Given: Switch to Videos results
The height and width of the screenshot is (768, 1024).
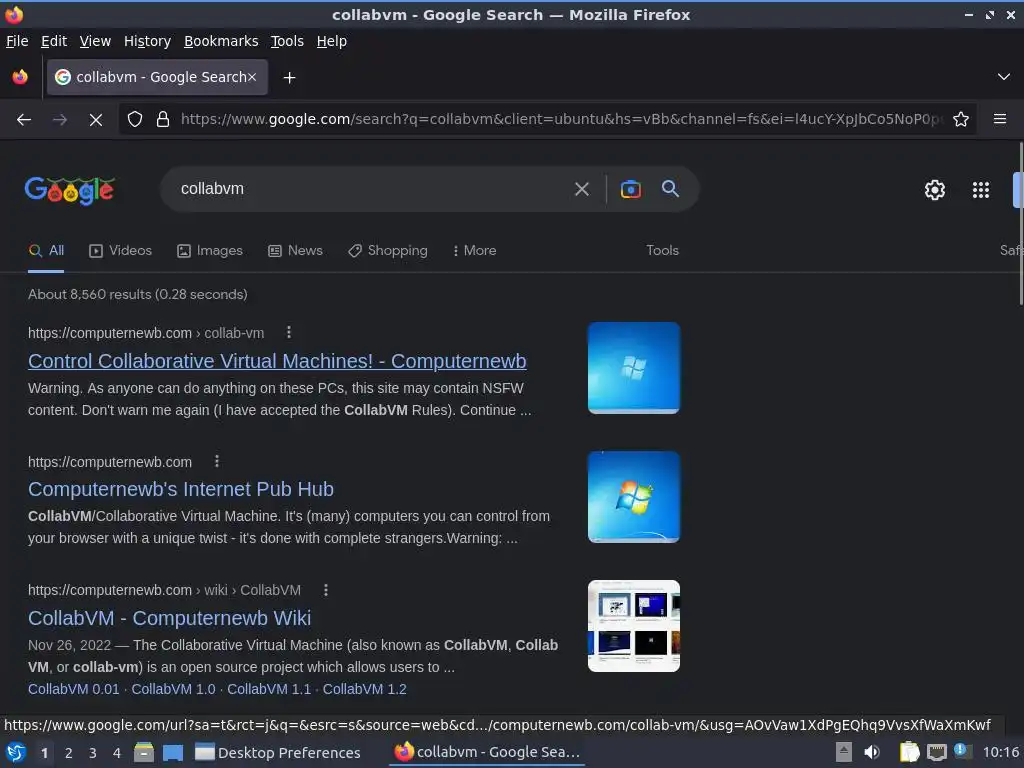Looking at the screenshot, I should click(x=120, y=251).
